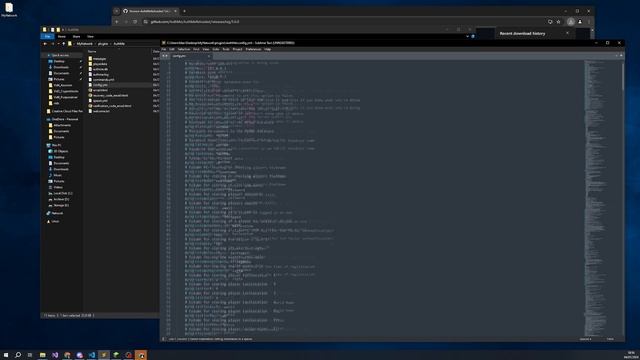Screen dimensions: 640x360
Task: Open the File tab in File Explorer ribbon
Action: point(47,36)
